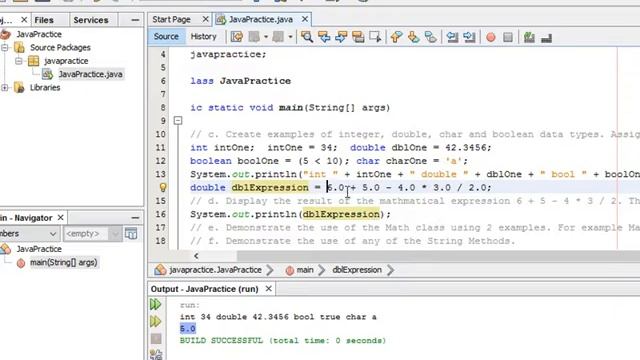Close the Output JavaPractice (run) tab
This screenshot has height=360, width=640.
pyautogui.click(x=269, y=289)
